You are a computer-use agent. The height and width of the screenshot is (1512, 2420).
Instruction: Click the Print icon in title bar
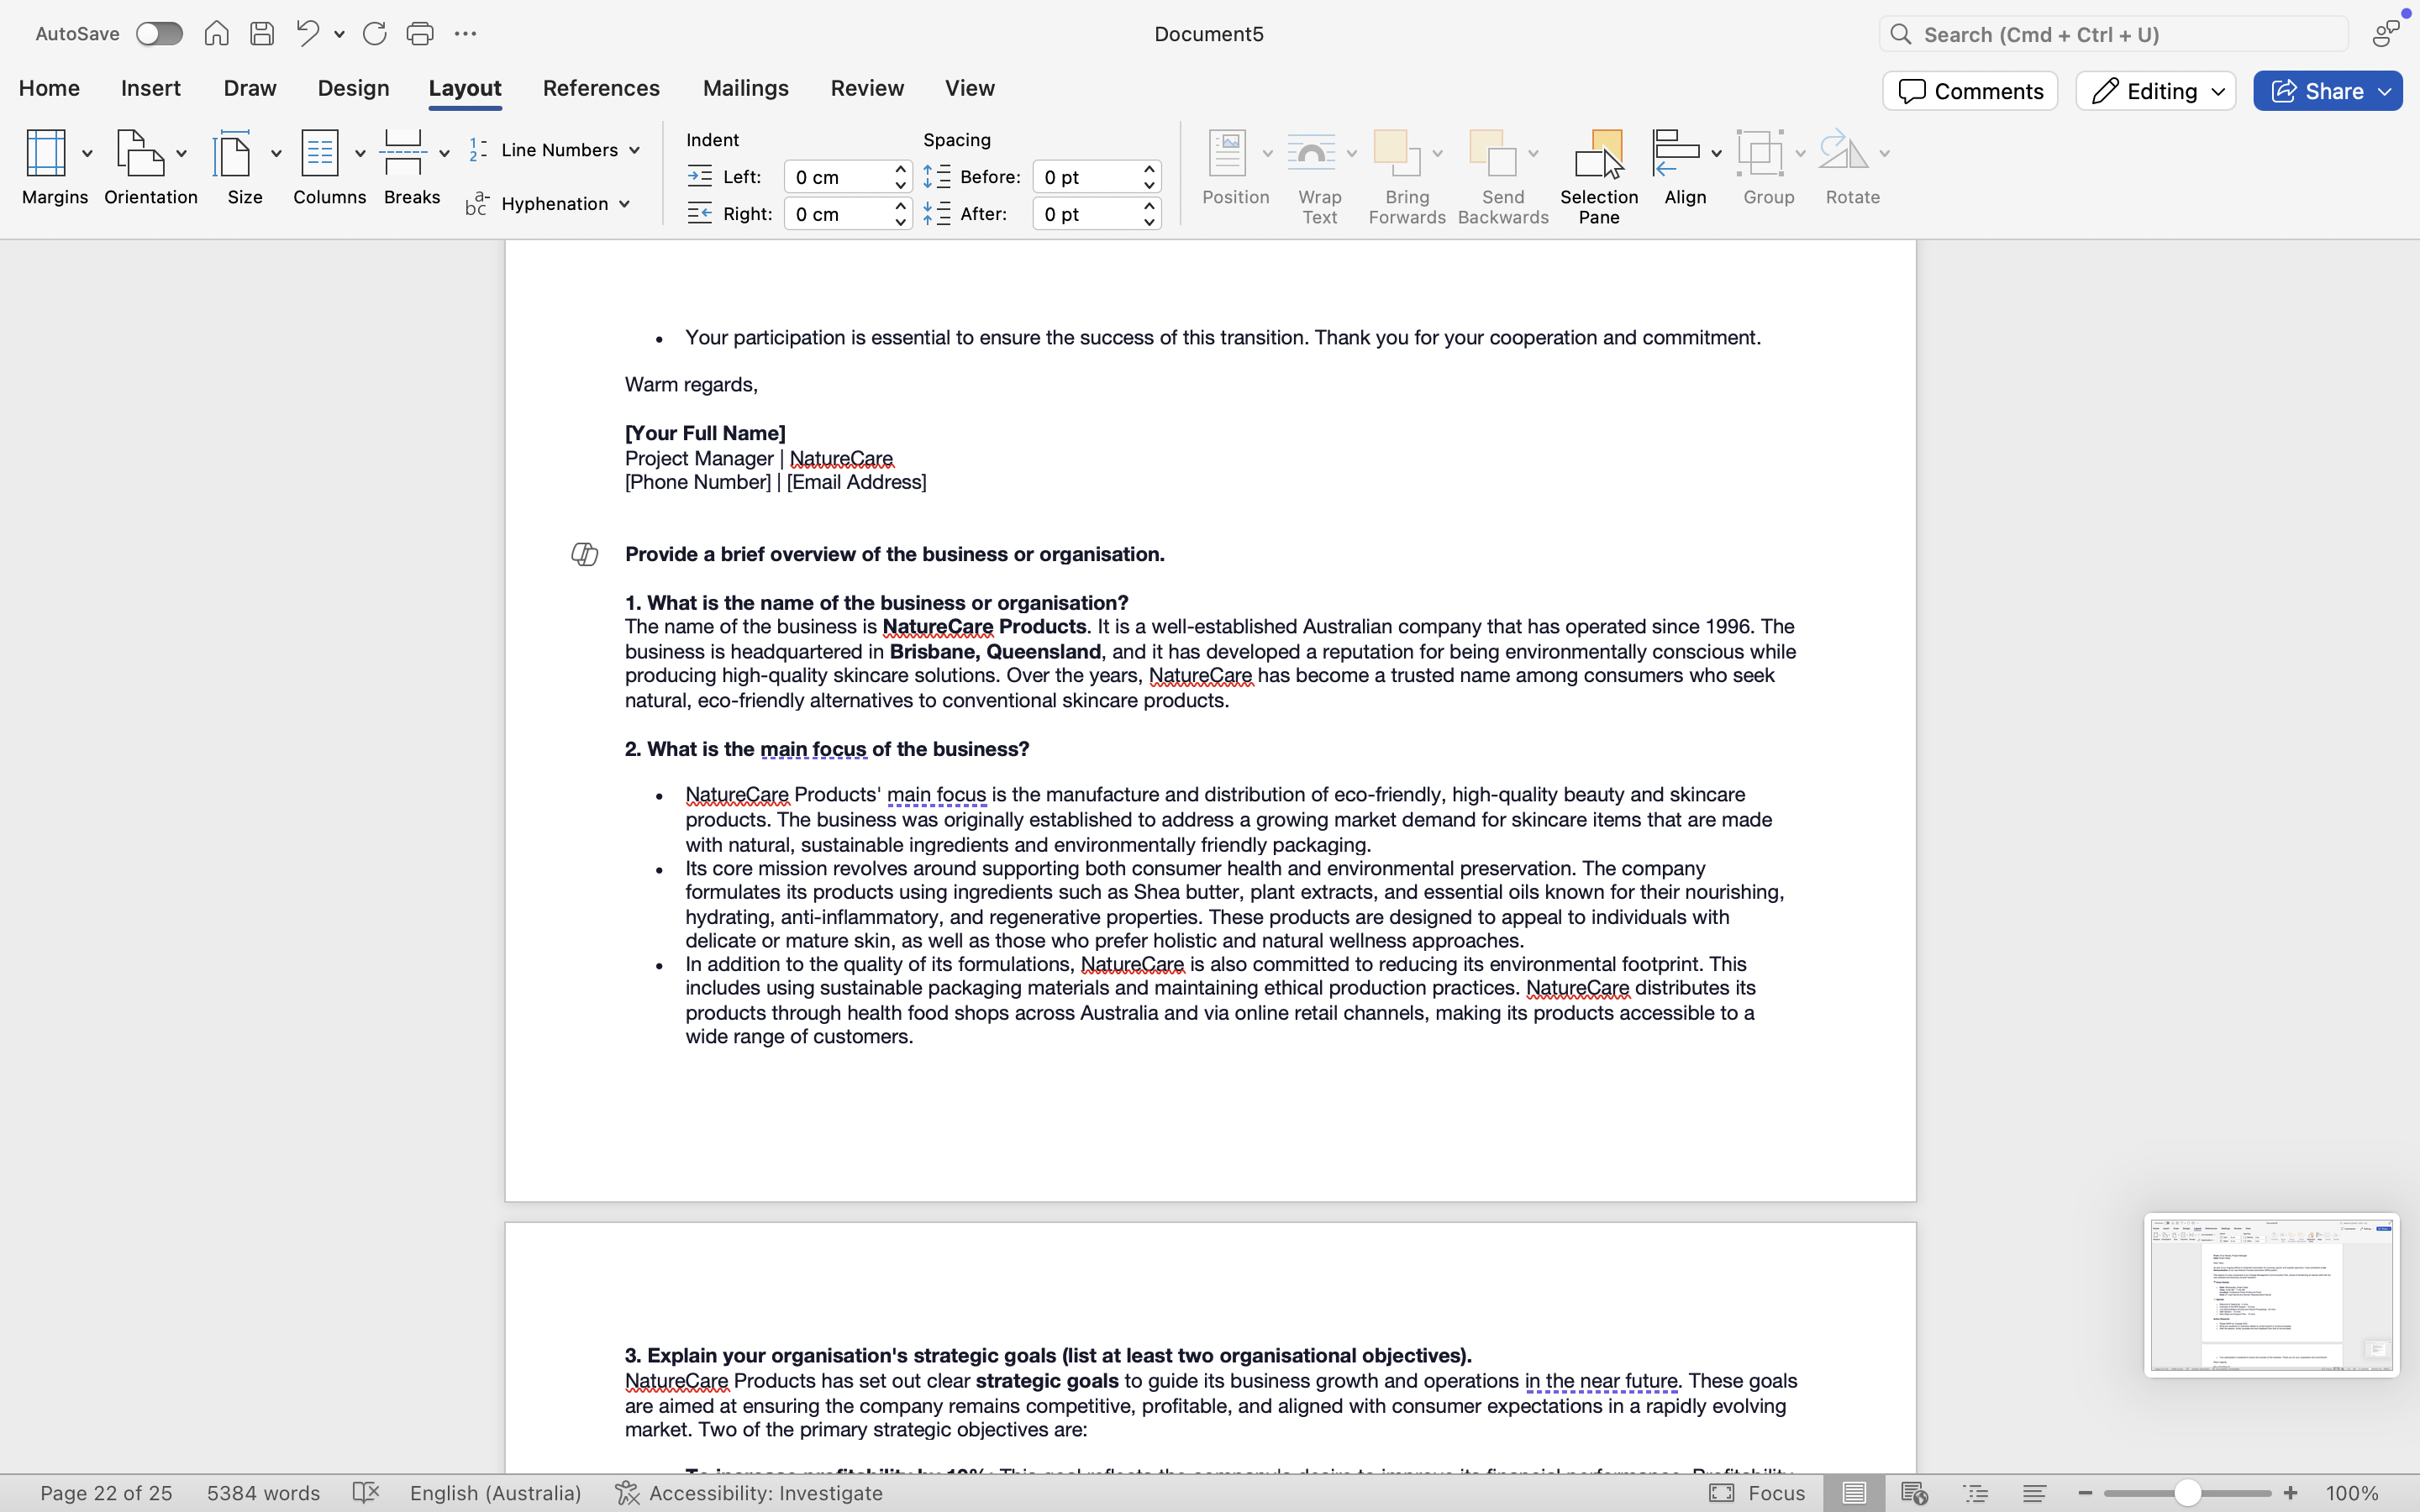click(420, 34)
